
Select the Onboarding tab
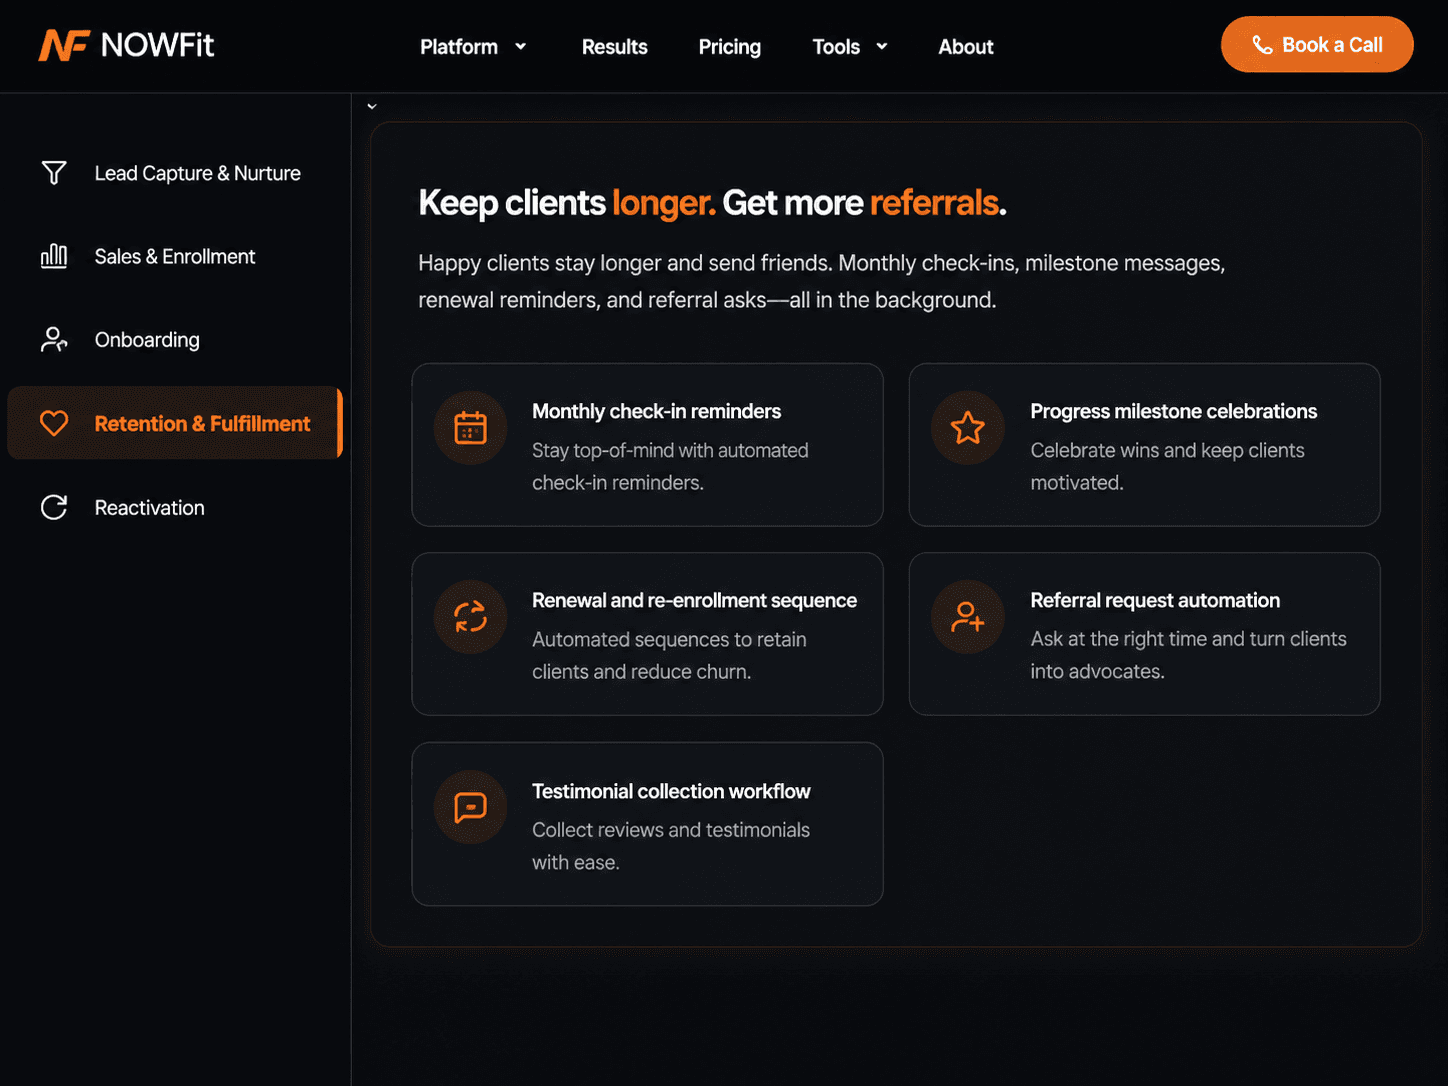(x=175, y=340)
